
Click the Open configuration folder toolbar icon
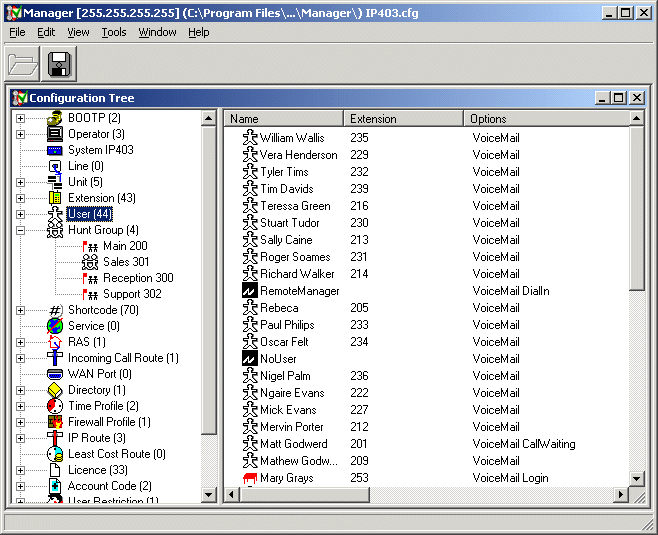point(22,64)
